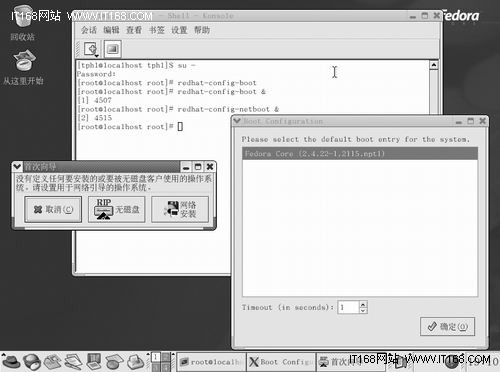Minimize the Konsole window
Screen dimensions: 500x372
click(x=413, y=16)
